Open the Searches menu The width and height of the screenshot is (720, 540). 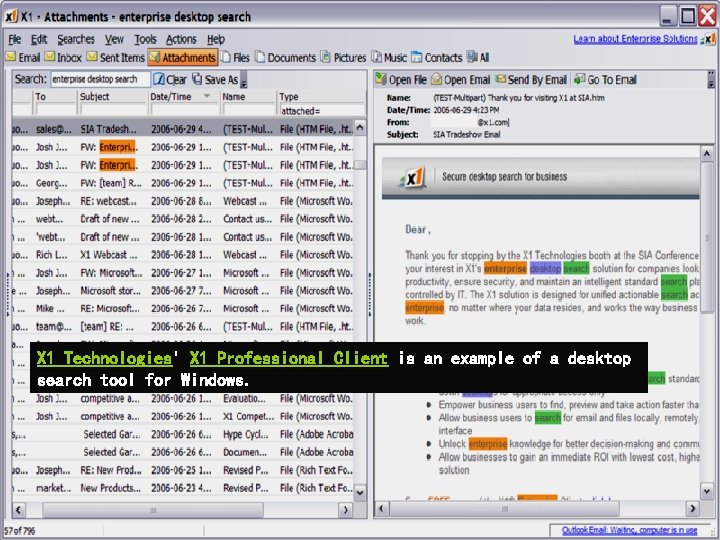(76, 39)
